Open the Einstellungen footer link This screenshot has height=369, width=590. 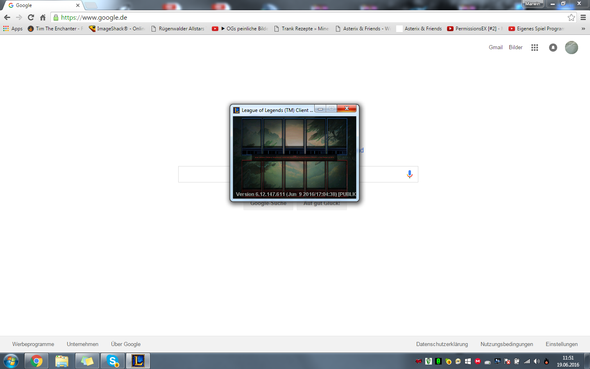(x=561, y=344)
